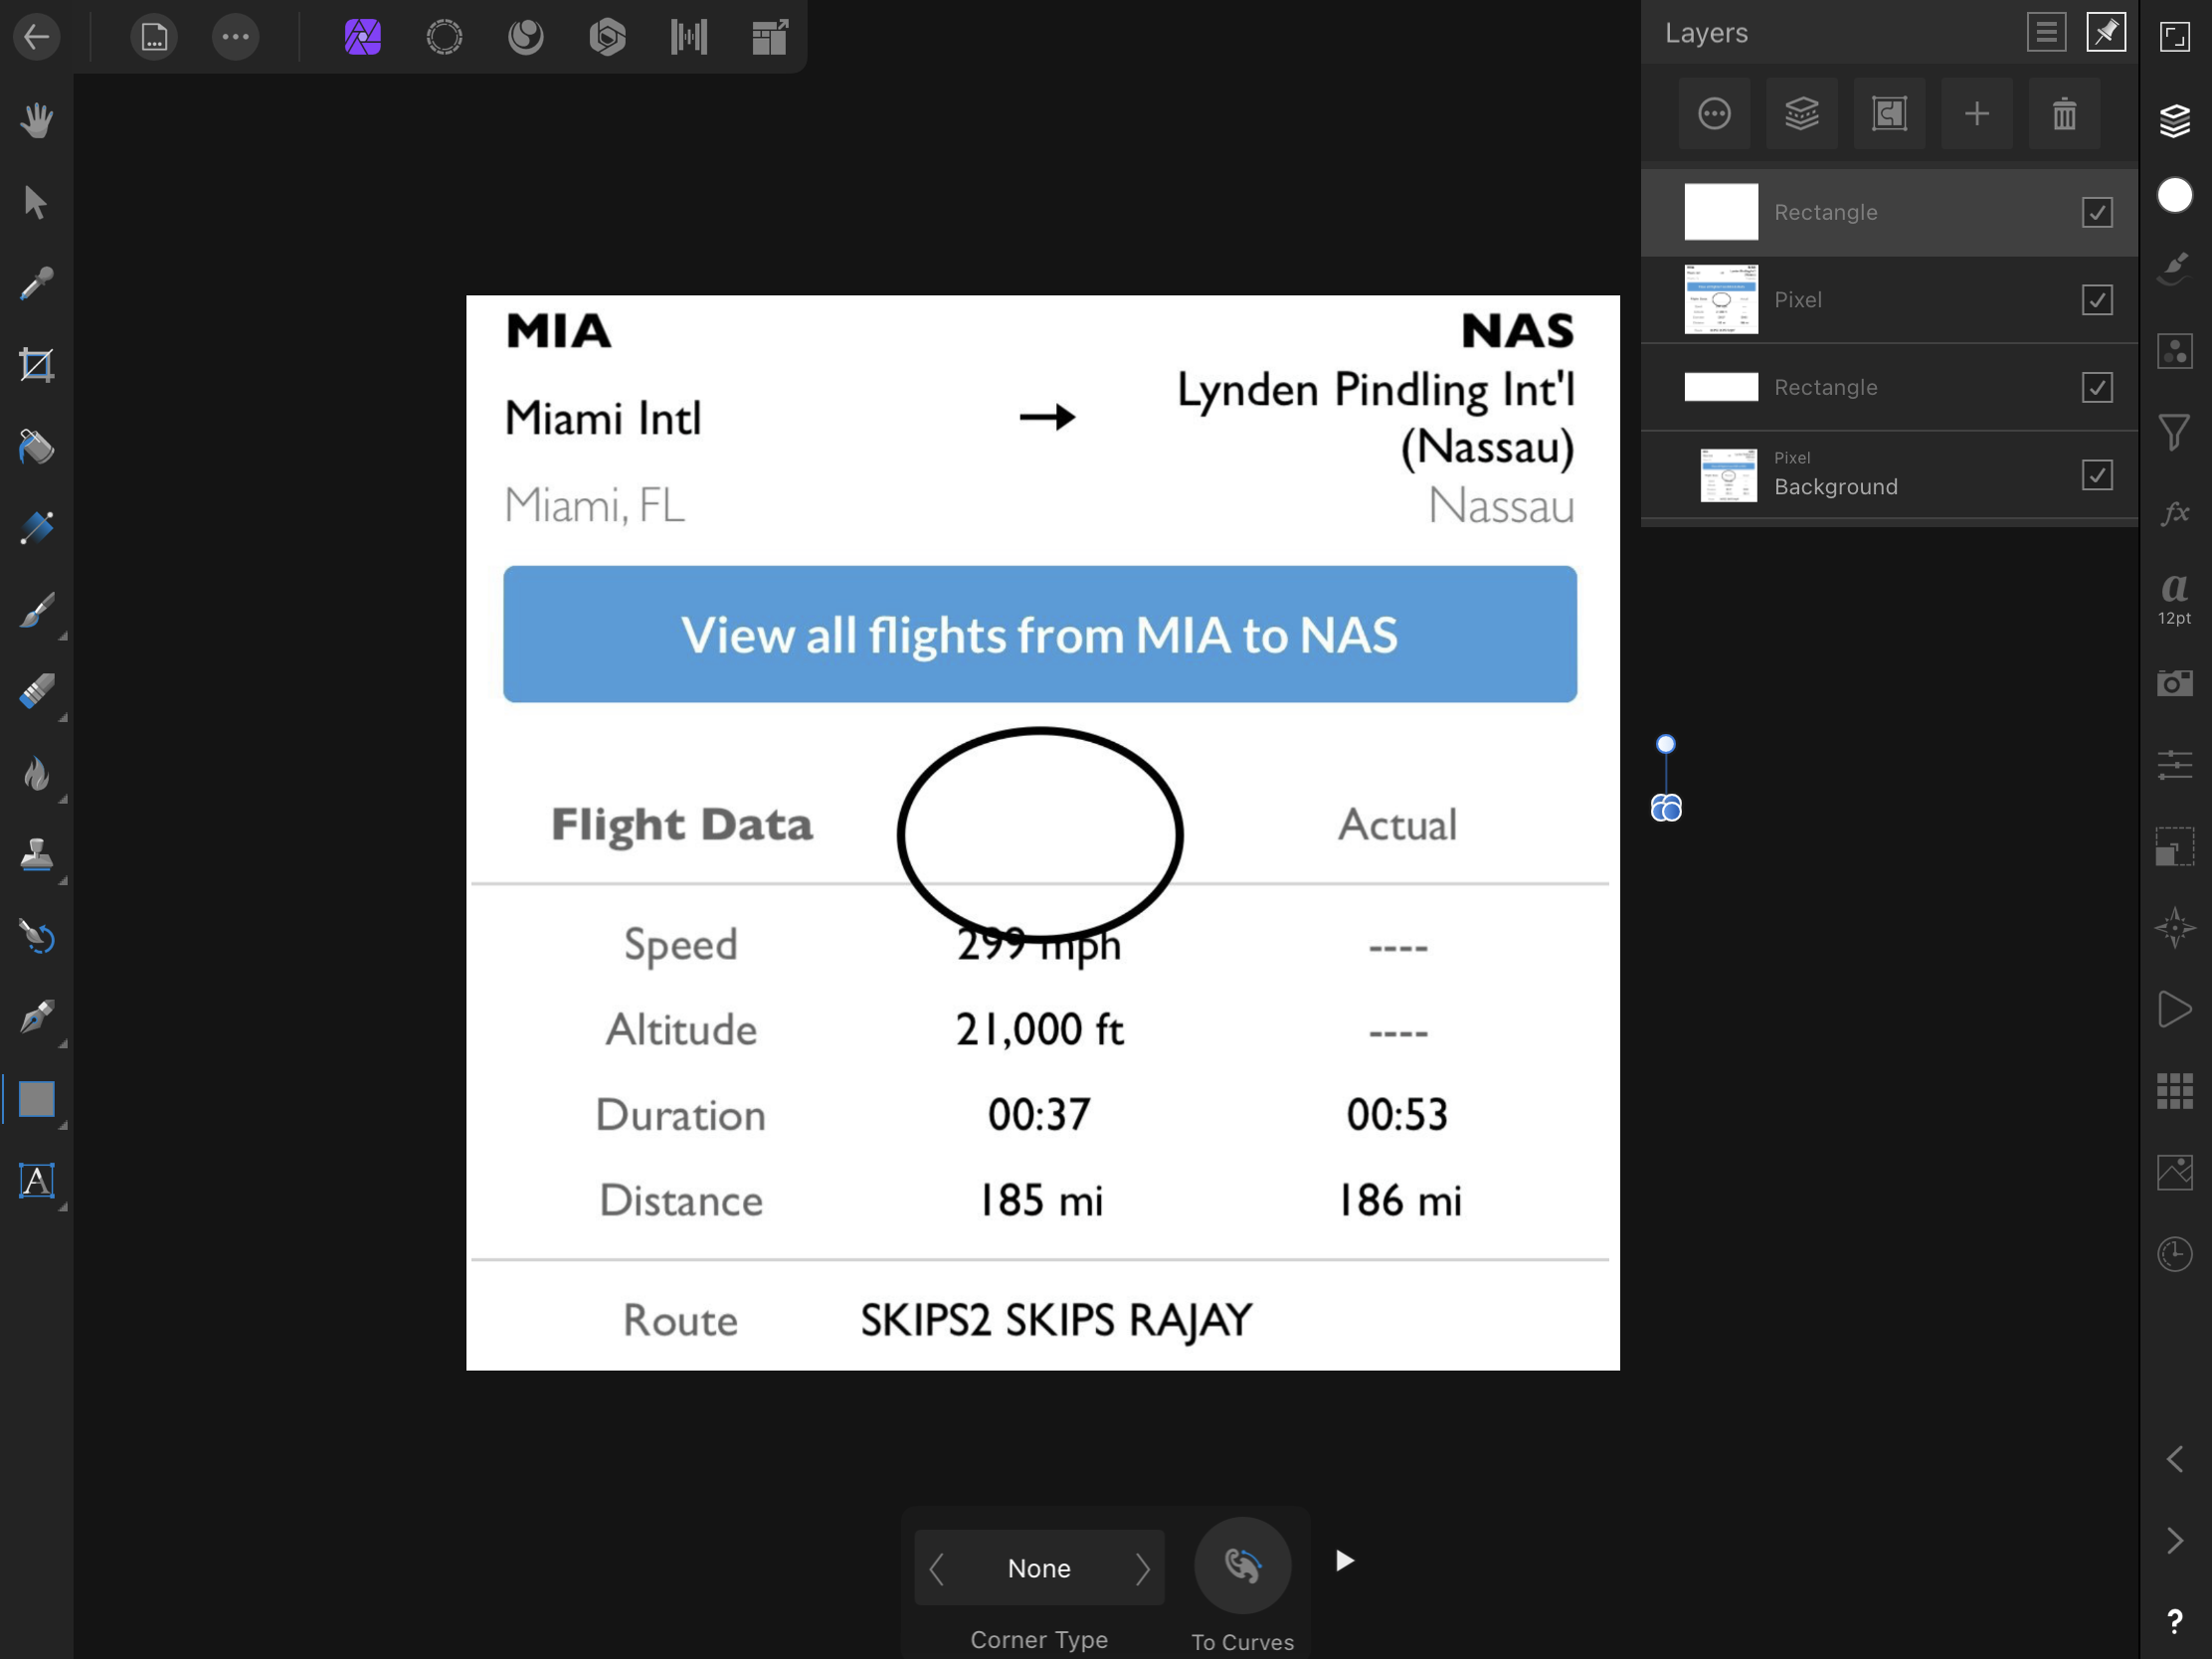Open the Stock camera studio

click(2175, 683)
